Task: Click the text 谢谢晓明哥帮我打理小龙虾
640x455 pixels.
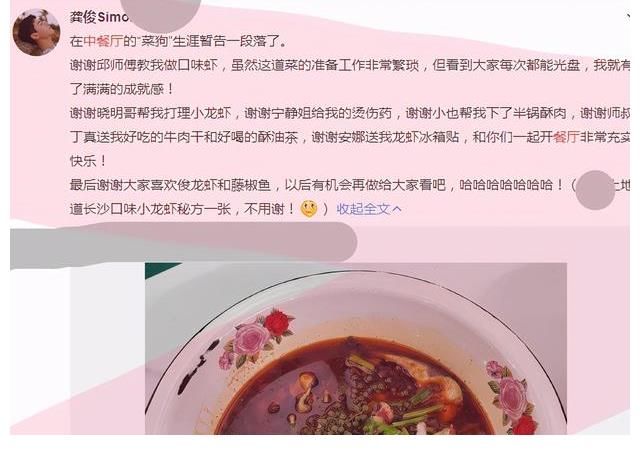Action: 151,113
